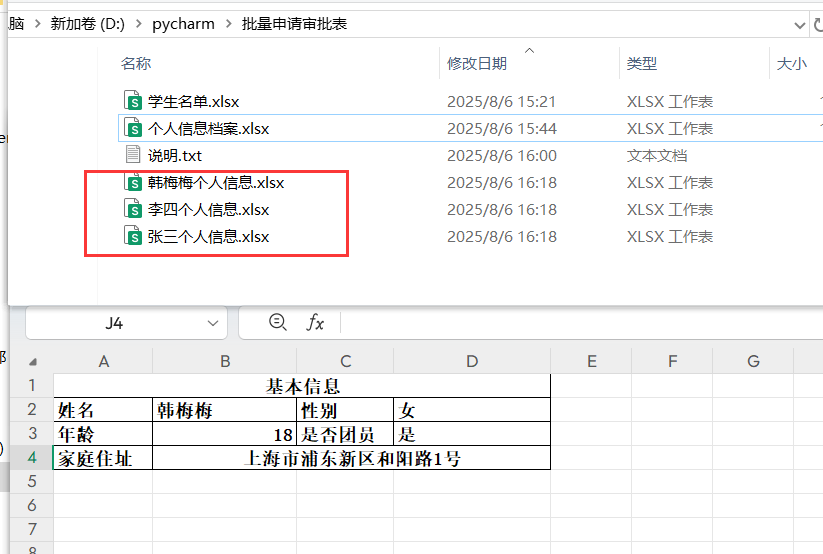Image resolution: width=823 pixels, height=554 pixels.
Task: Click the cell labeled 姓名
Action: tap(103, 410)
